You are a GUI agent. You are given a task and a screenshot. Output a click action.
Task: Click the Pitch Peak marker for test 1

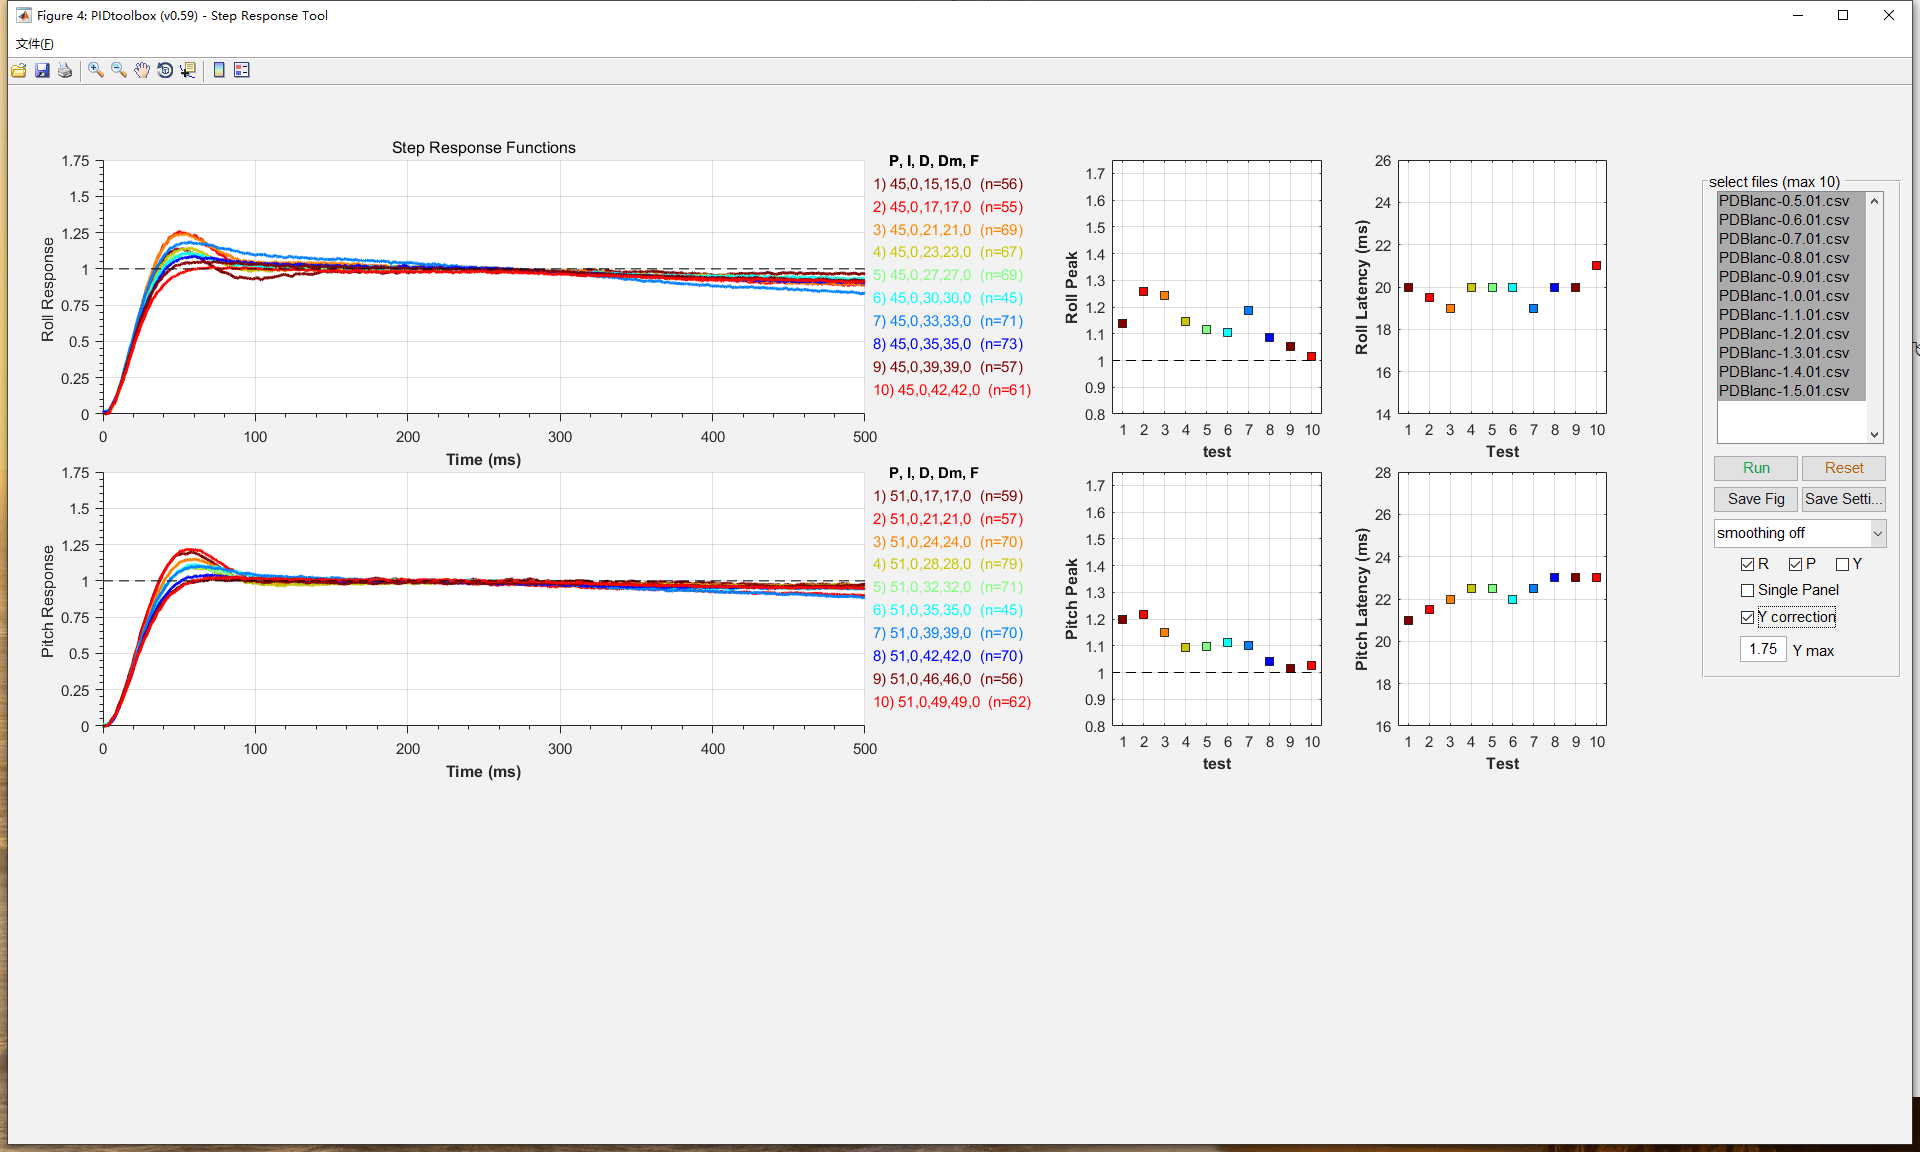coord(1122,620)
